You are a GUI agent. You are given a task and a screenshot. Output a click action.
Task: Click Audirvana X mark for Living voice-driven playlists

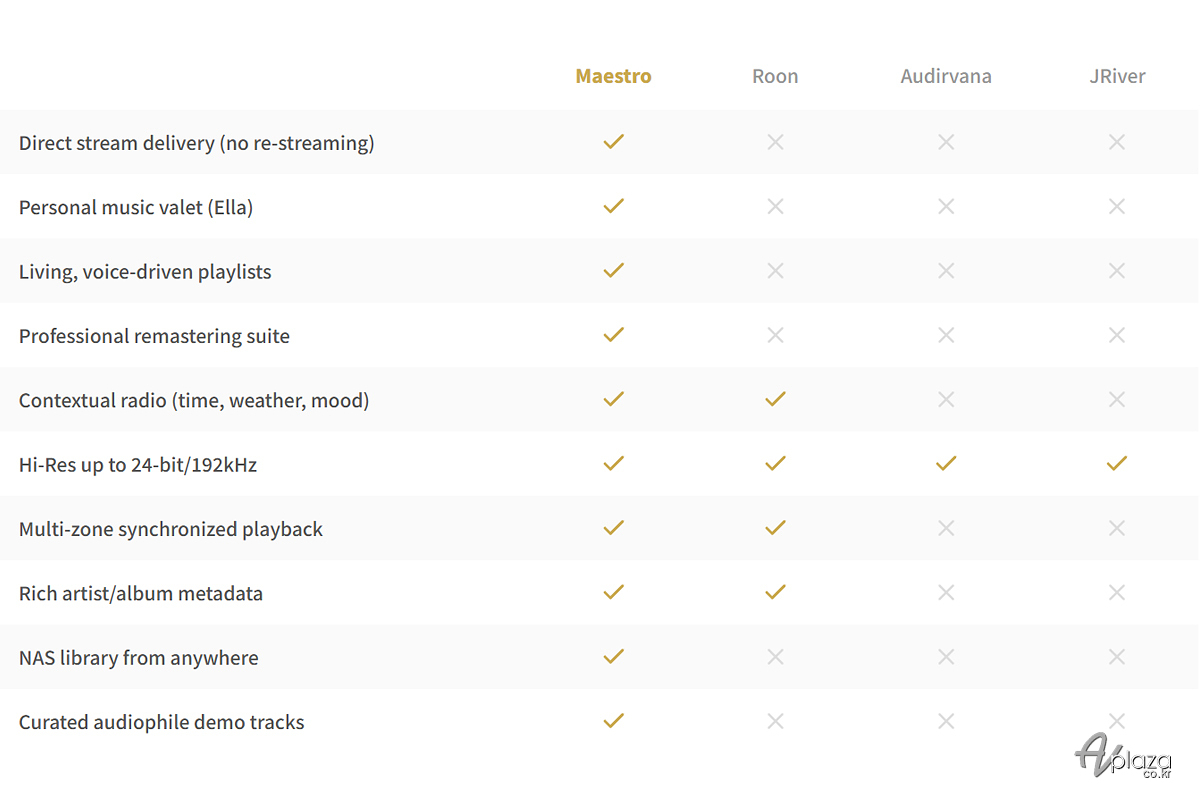(946, 271)
